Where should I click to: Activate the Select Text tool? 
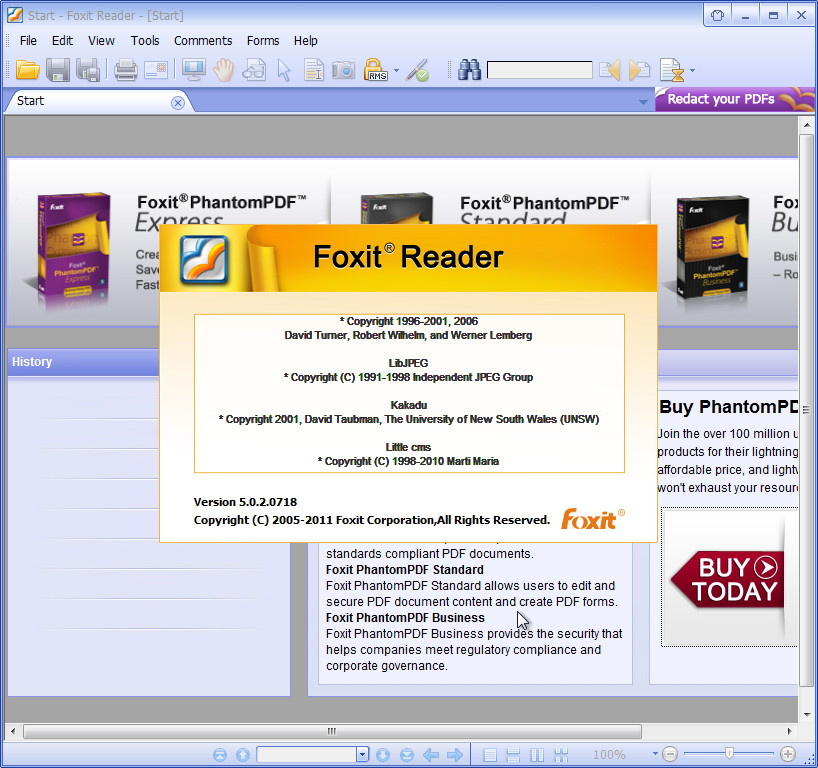coord(311,70)
